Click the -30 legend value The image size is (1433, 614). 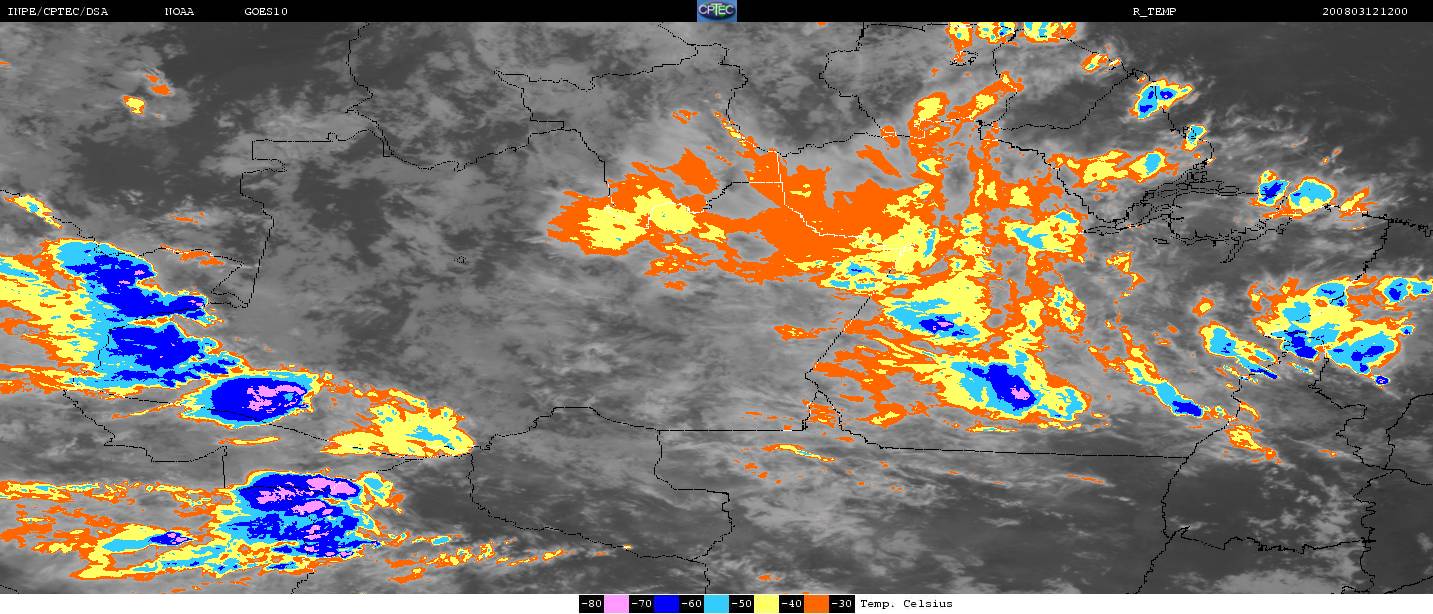pos(841,604)
